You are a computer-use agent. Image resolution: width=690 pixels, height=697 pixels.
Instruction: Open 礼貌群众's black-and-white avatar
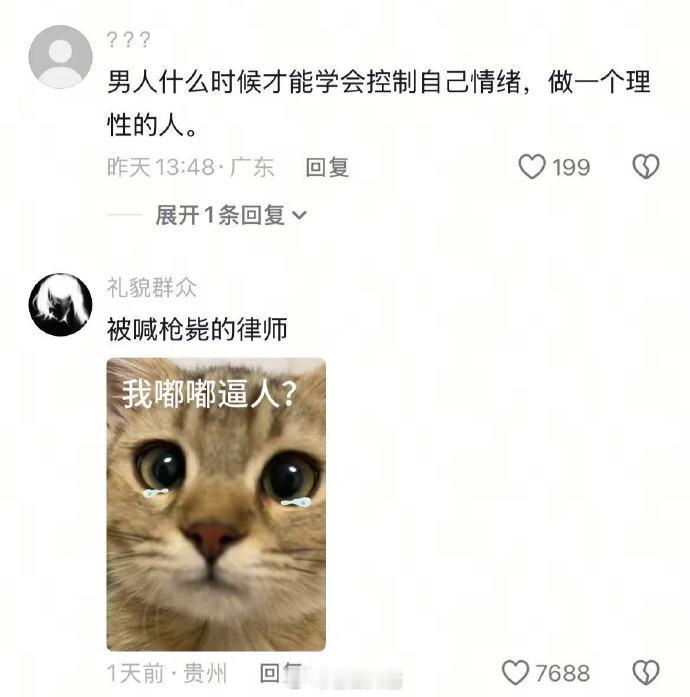click(x=60, y=304)
